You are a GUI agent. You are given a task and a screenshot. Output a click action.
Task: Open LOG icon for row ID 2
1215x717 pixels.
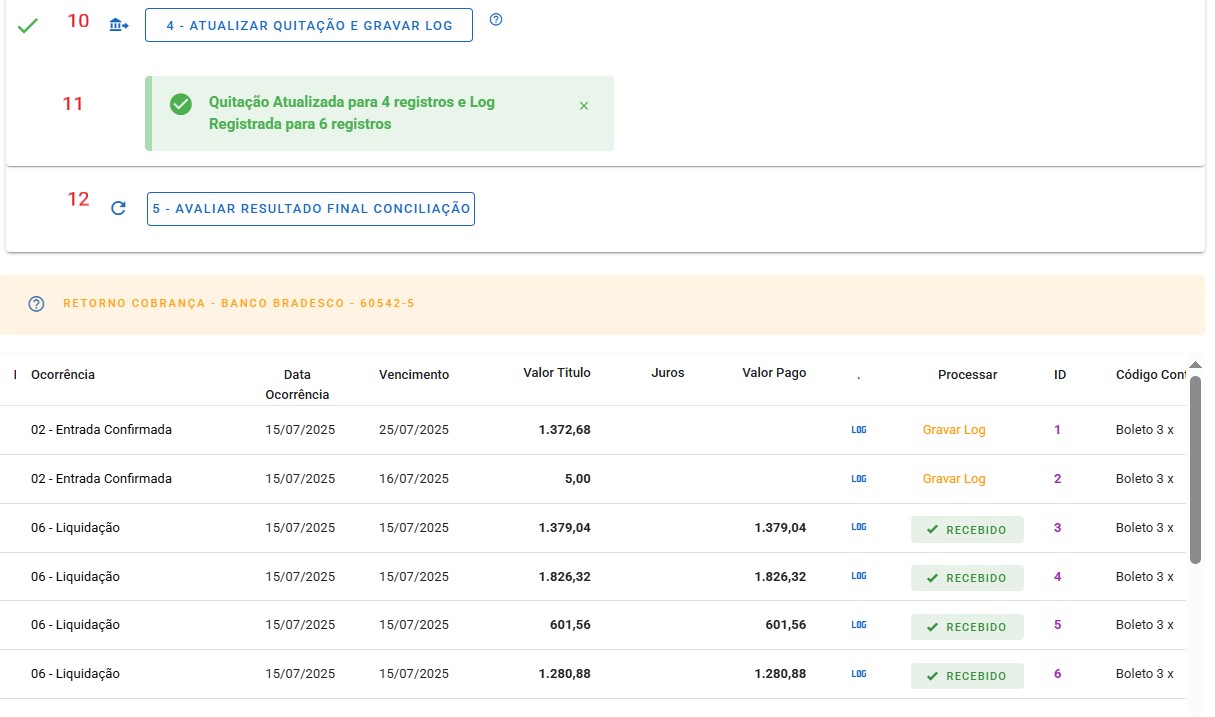pyautogui.click(x=859, y=479)
